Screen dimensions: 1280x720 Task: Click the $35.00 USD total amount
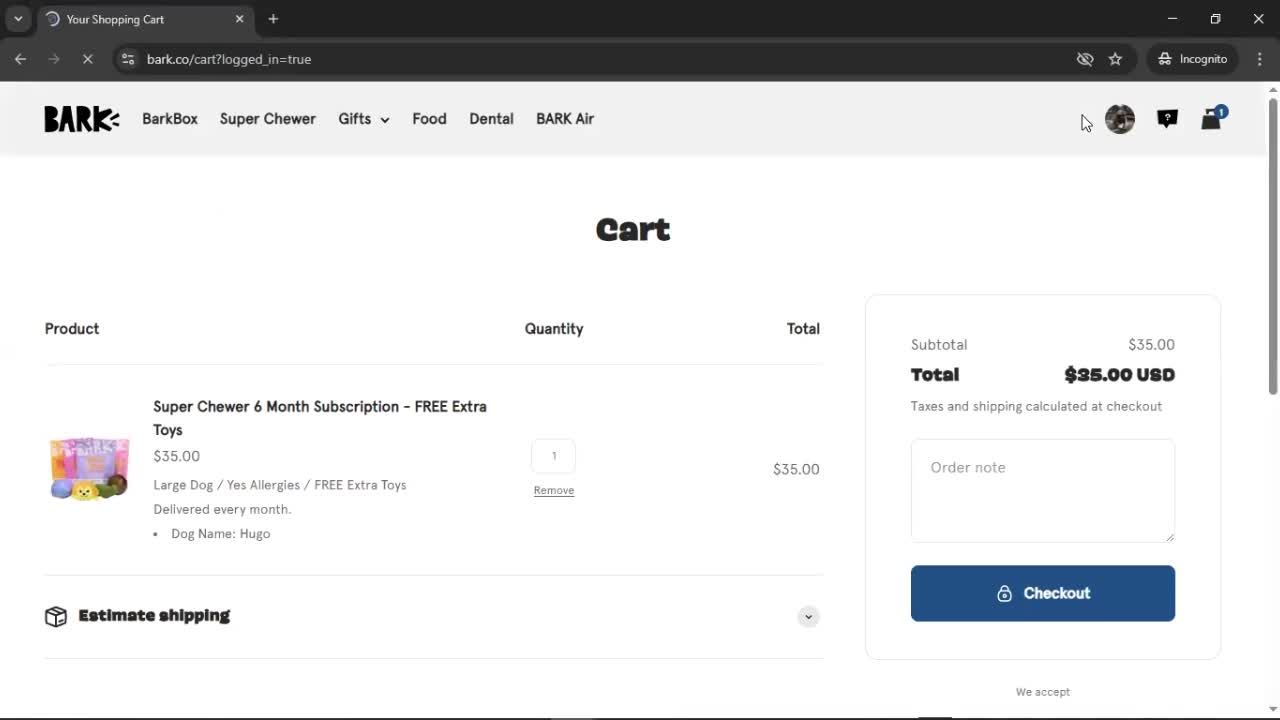tap(1120, 375)
